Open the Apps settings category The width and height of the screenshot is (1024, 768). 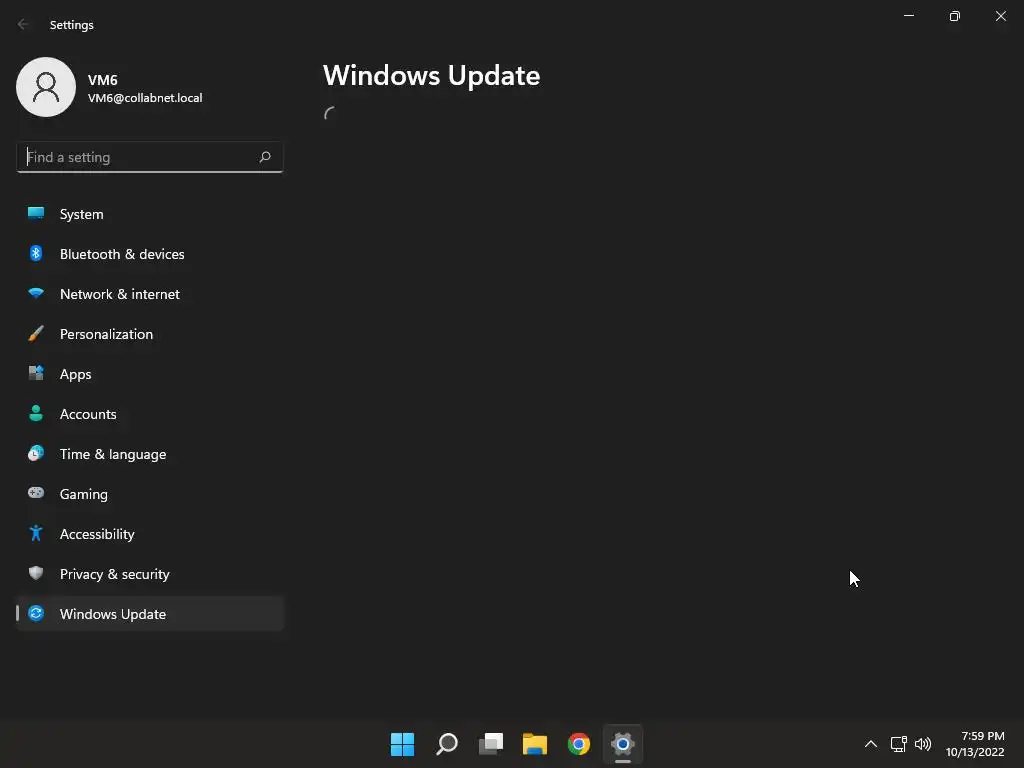(x=150, y=374)
